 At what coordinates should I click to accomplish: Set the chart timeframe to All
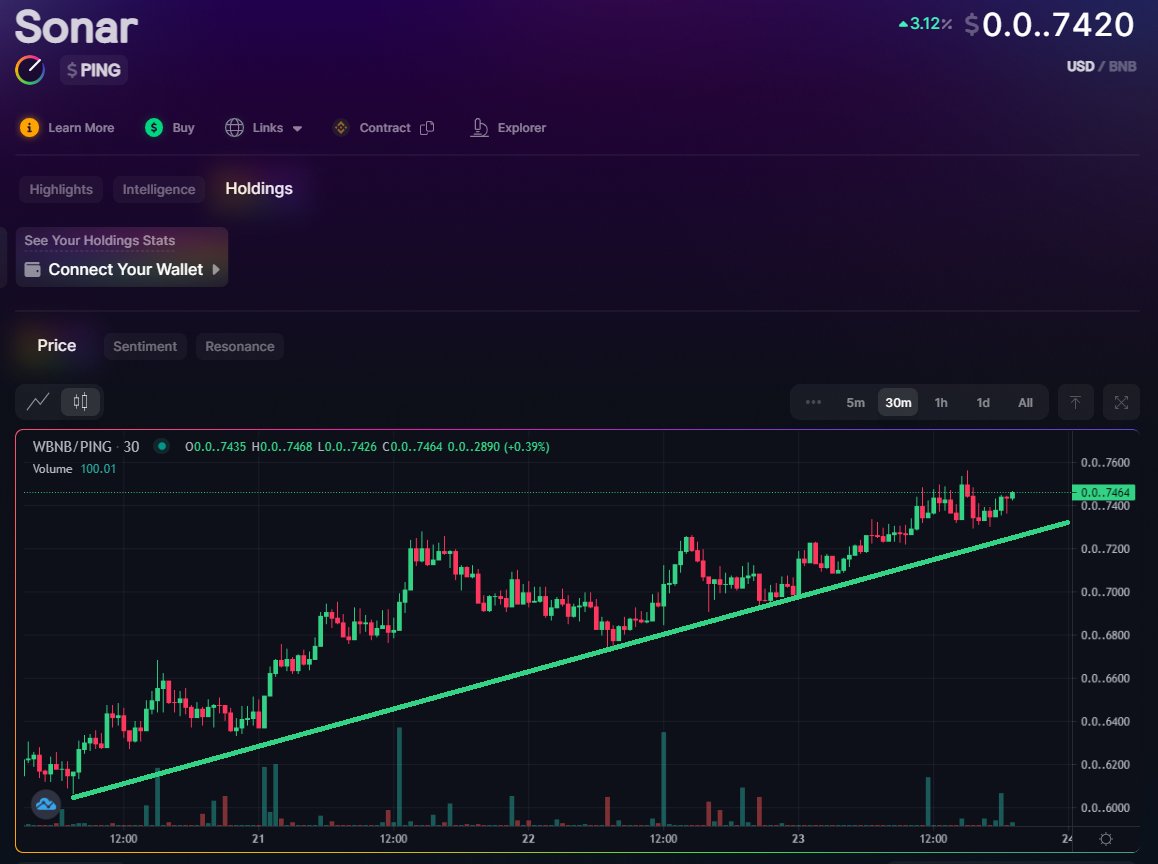[x=1025, y=402]
